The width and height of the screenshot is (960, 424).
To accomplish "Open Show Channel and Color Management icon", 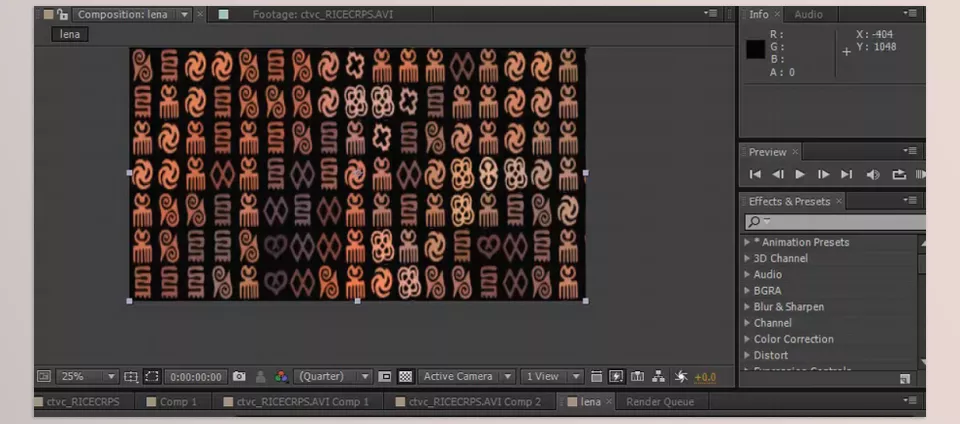I will click(x=281, y=377).
